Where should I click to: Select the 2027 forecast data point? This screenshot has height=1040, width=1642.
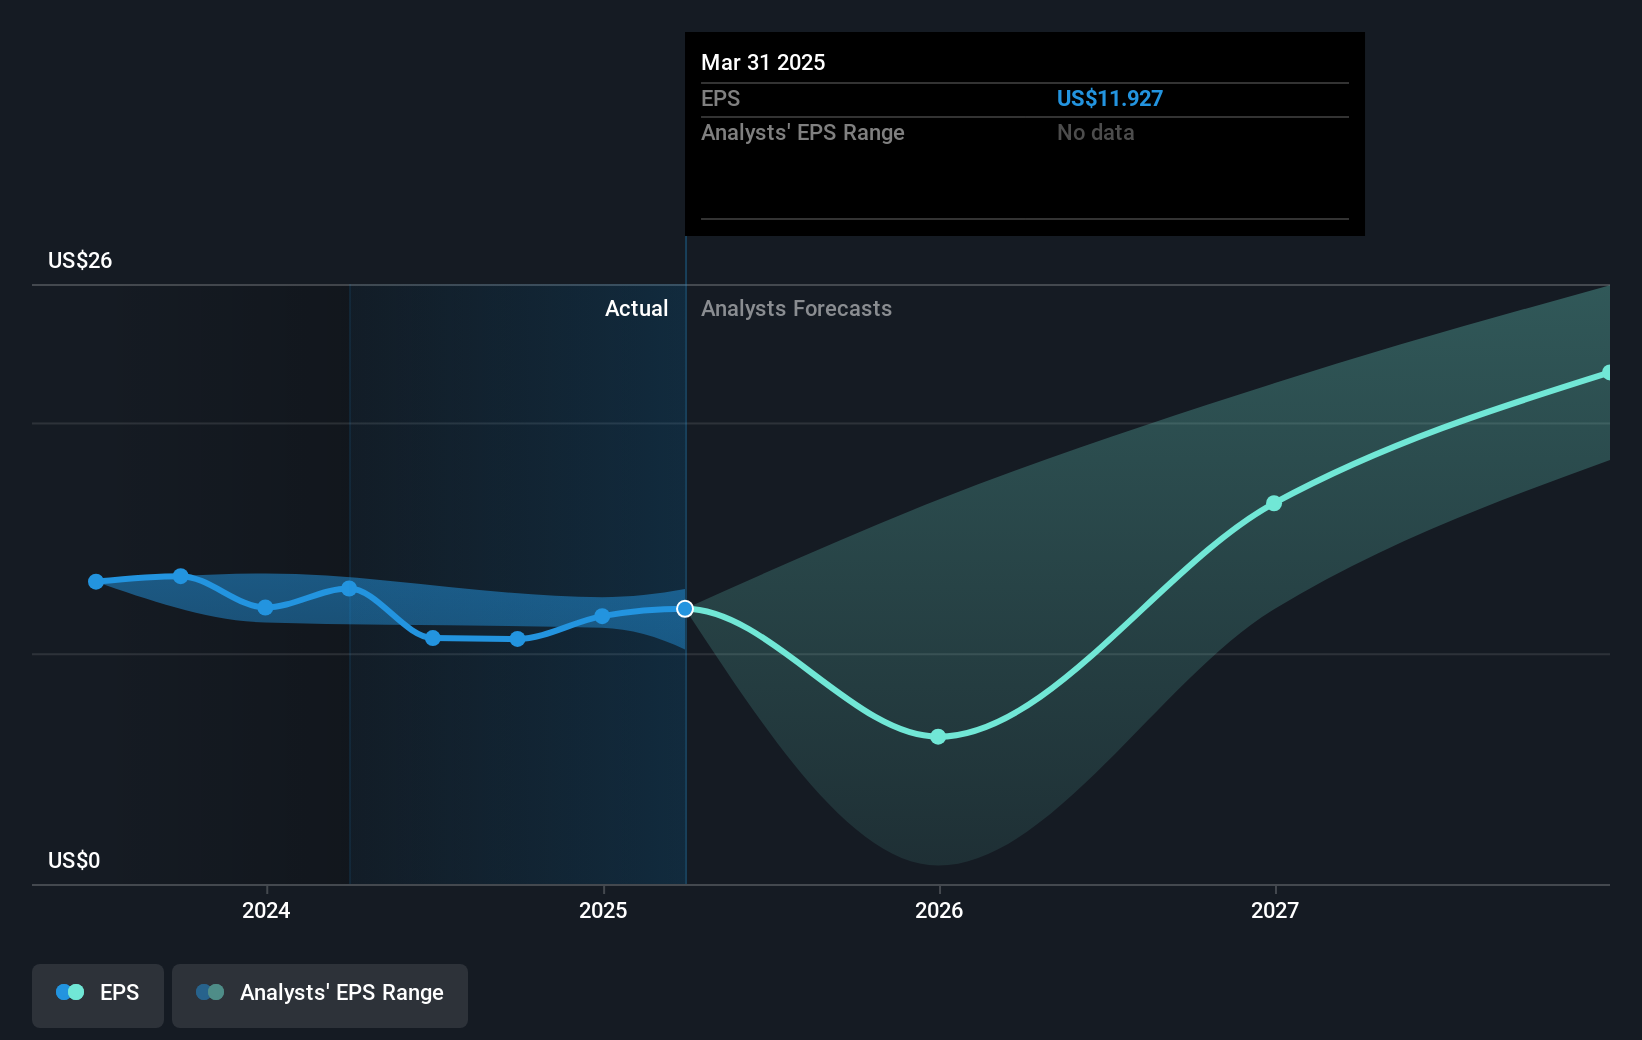1274,503
